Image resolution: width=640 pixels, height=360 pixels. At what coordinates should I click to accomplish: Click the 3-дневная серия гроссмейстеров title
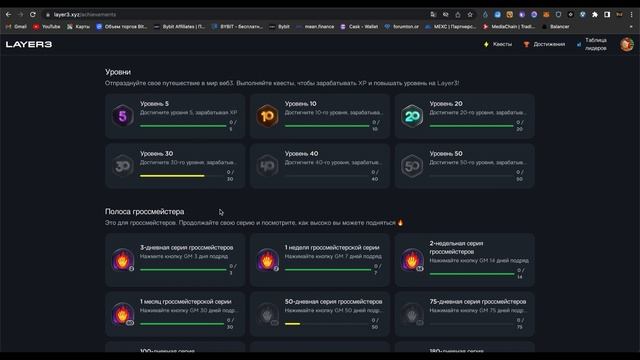point(187,247)
